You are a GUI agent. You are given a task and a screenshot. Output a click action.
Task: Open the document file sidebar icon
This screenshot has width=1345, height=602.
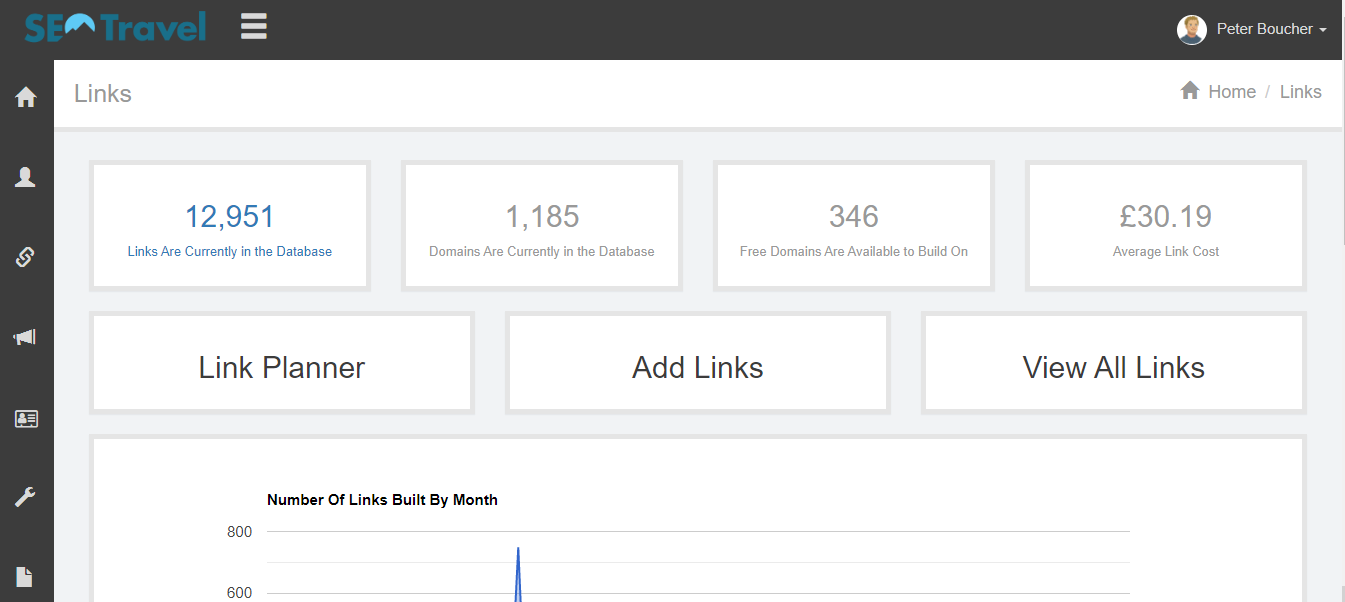pos(26,577)
